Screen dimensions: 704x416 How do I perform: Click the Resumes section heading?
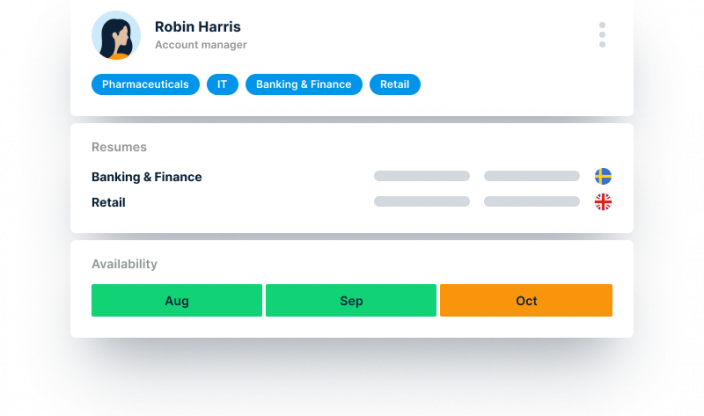119,147
